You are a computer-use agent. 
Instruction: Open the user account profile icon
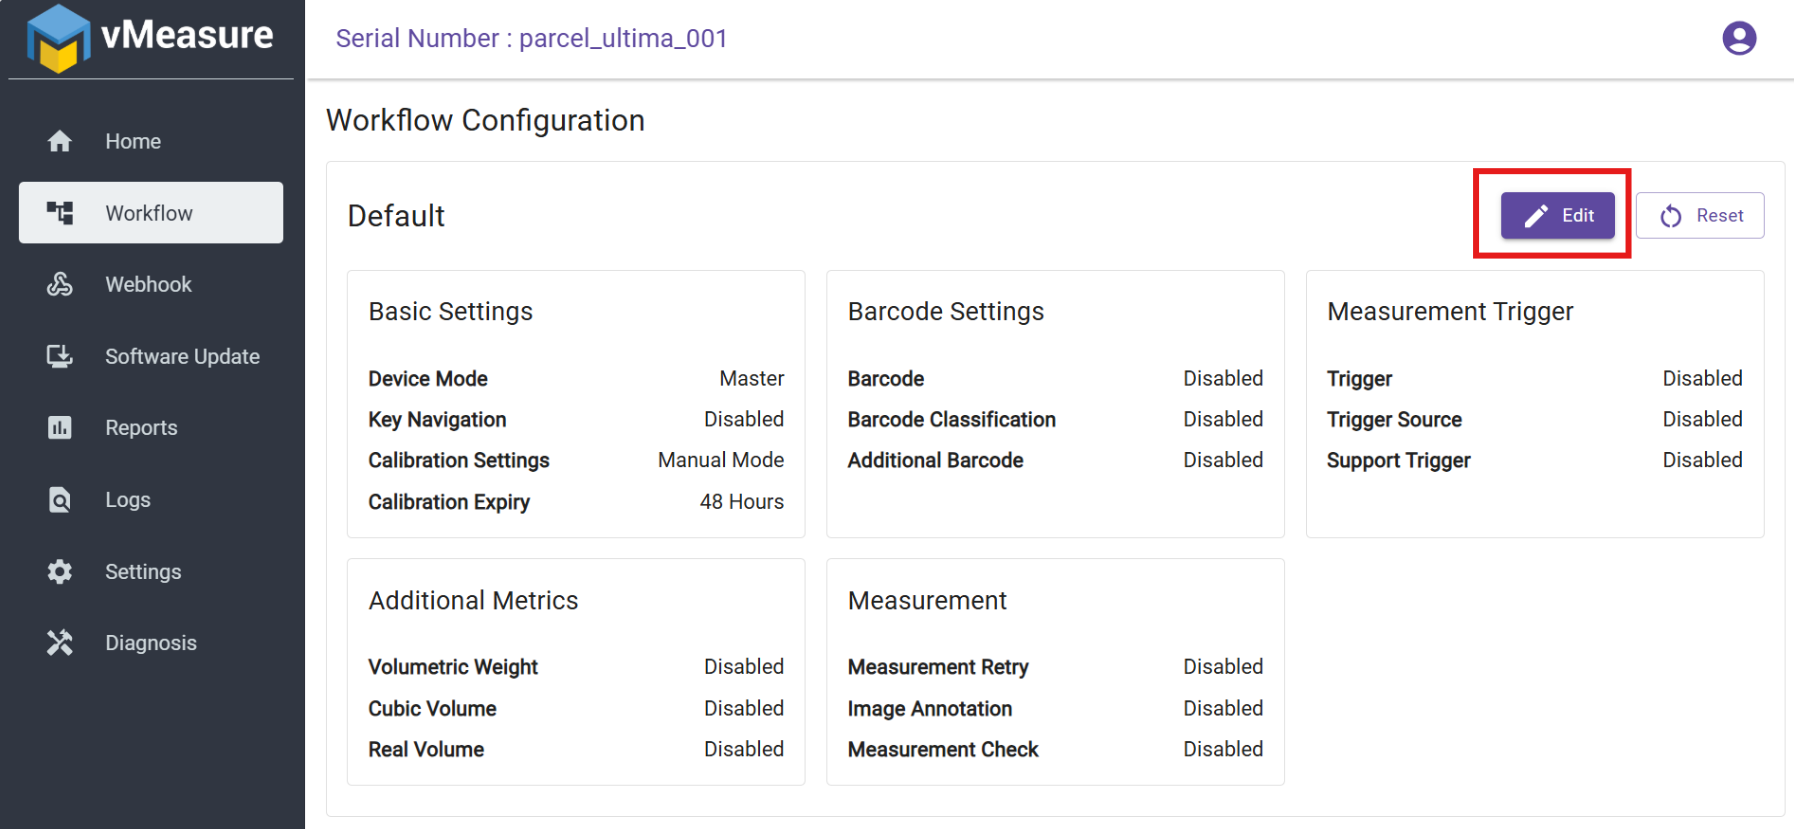tap(1739, 38)
